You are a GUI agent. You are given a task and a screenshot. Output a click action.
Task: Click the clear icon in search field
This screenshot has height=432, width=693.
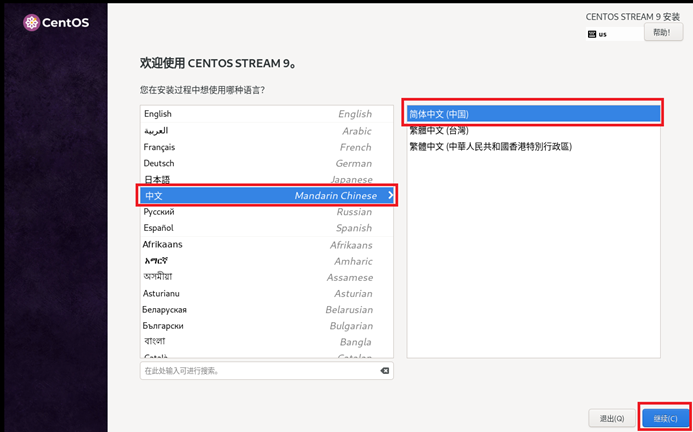click(385, 371)
